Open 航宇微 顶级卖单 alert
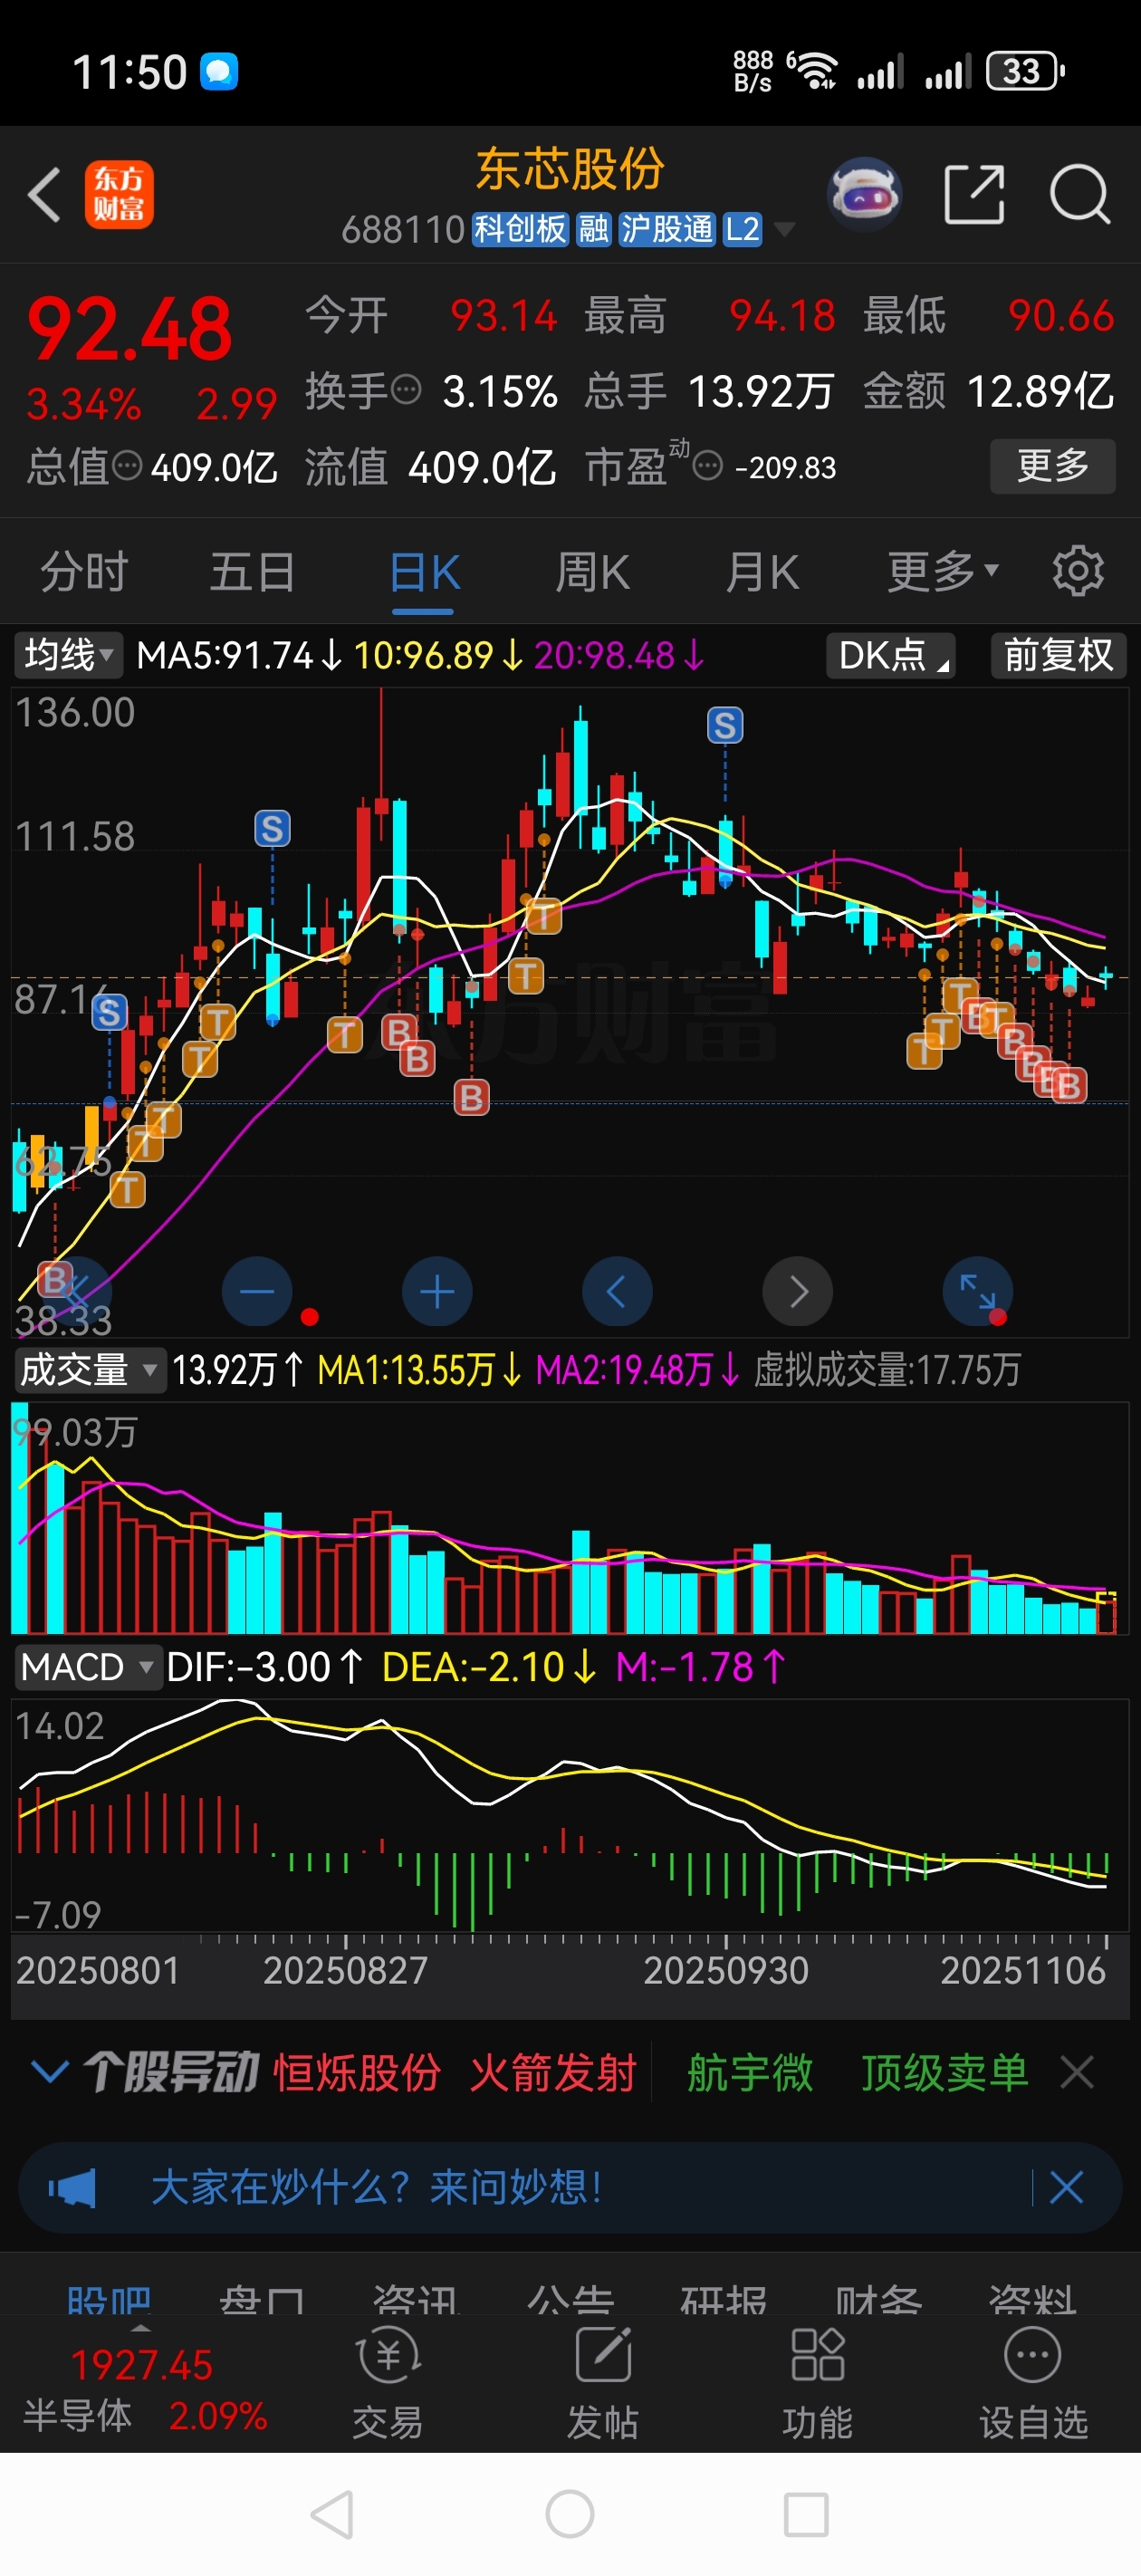This screenshot has width=1141, height=2576. click(857, 2072)
